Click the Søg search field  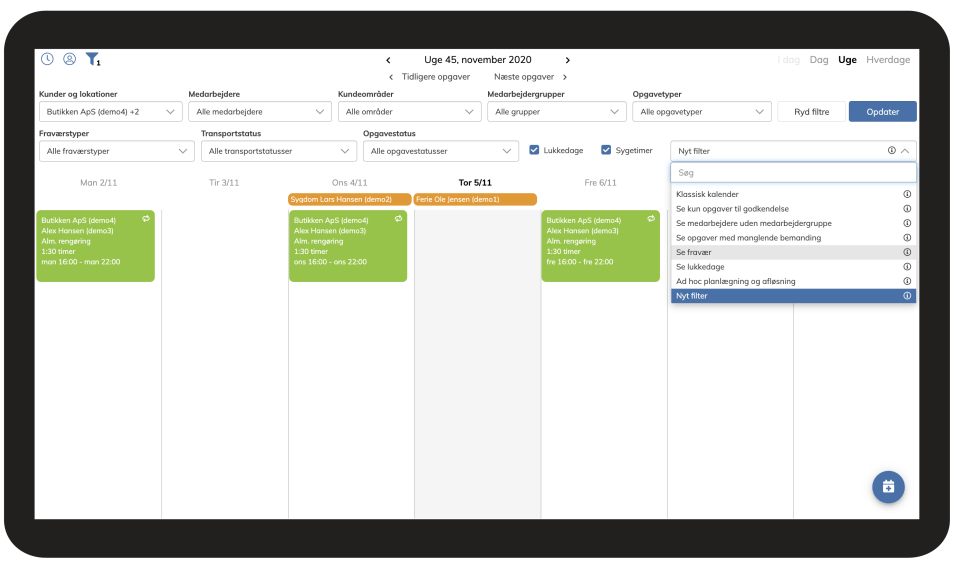[793, 173]
